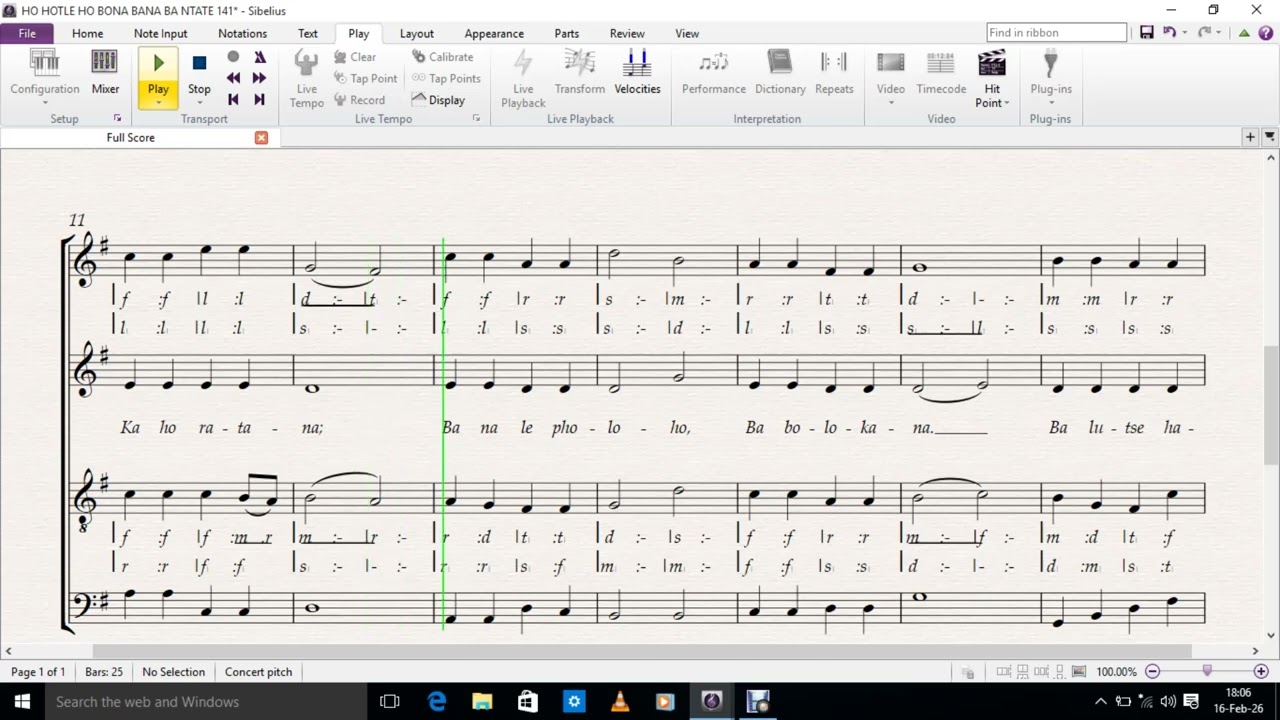
Task: Click the round Record transport button
Action: [x=233, y=57]
